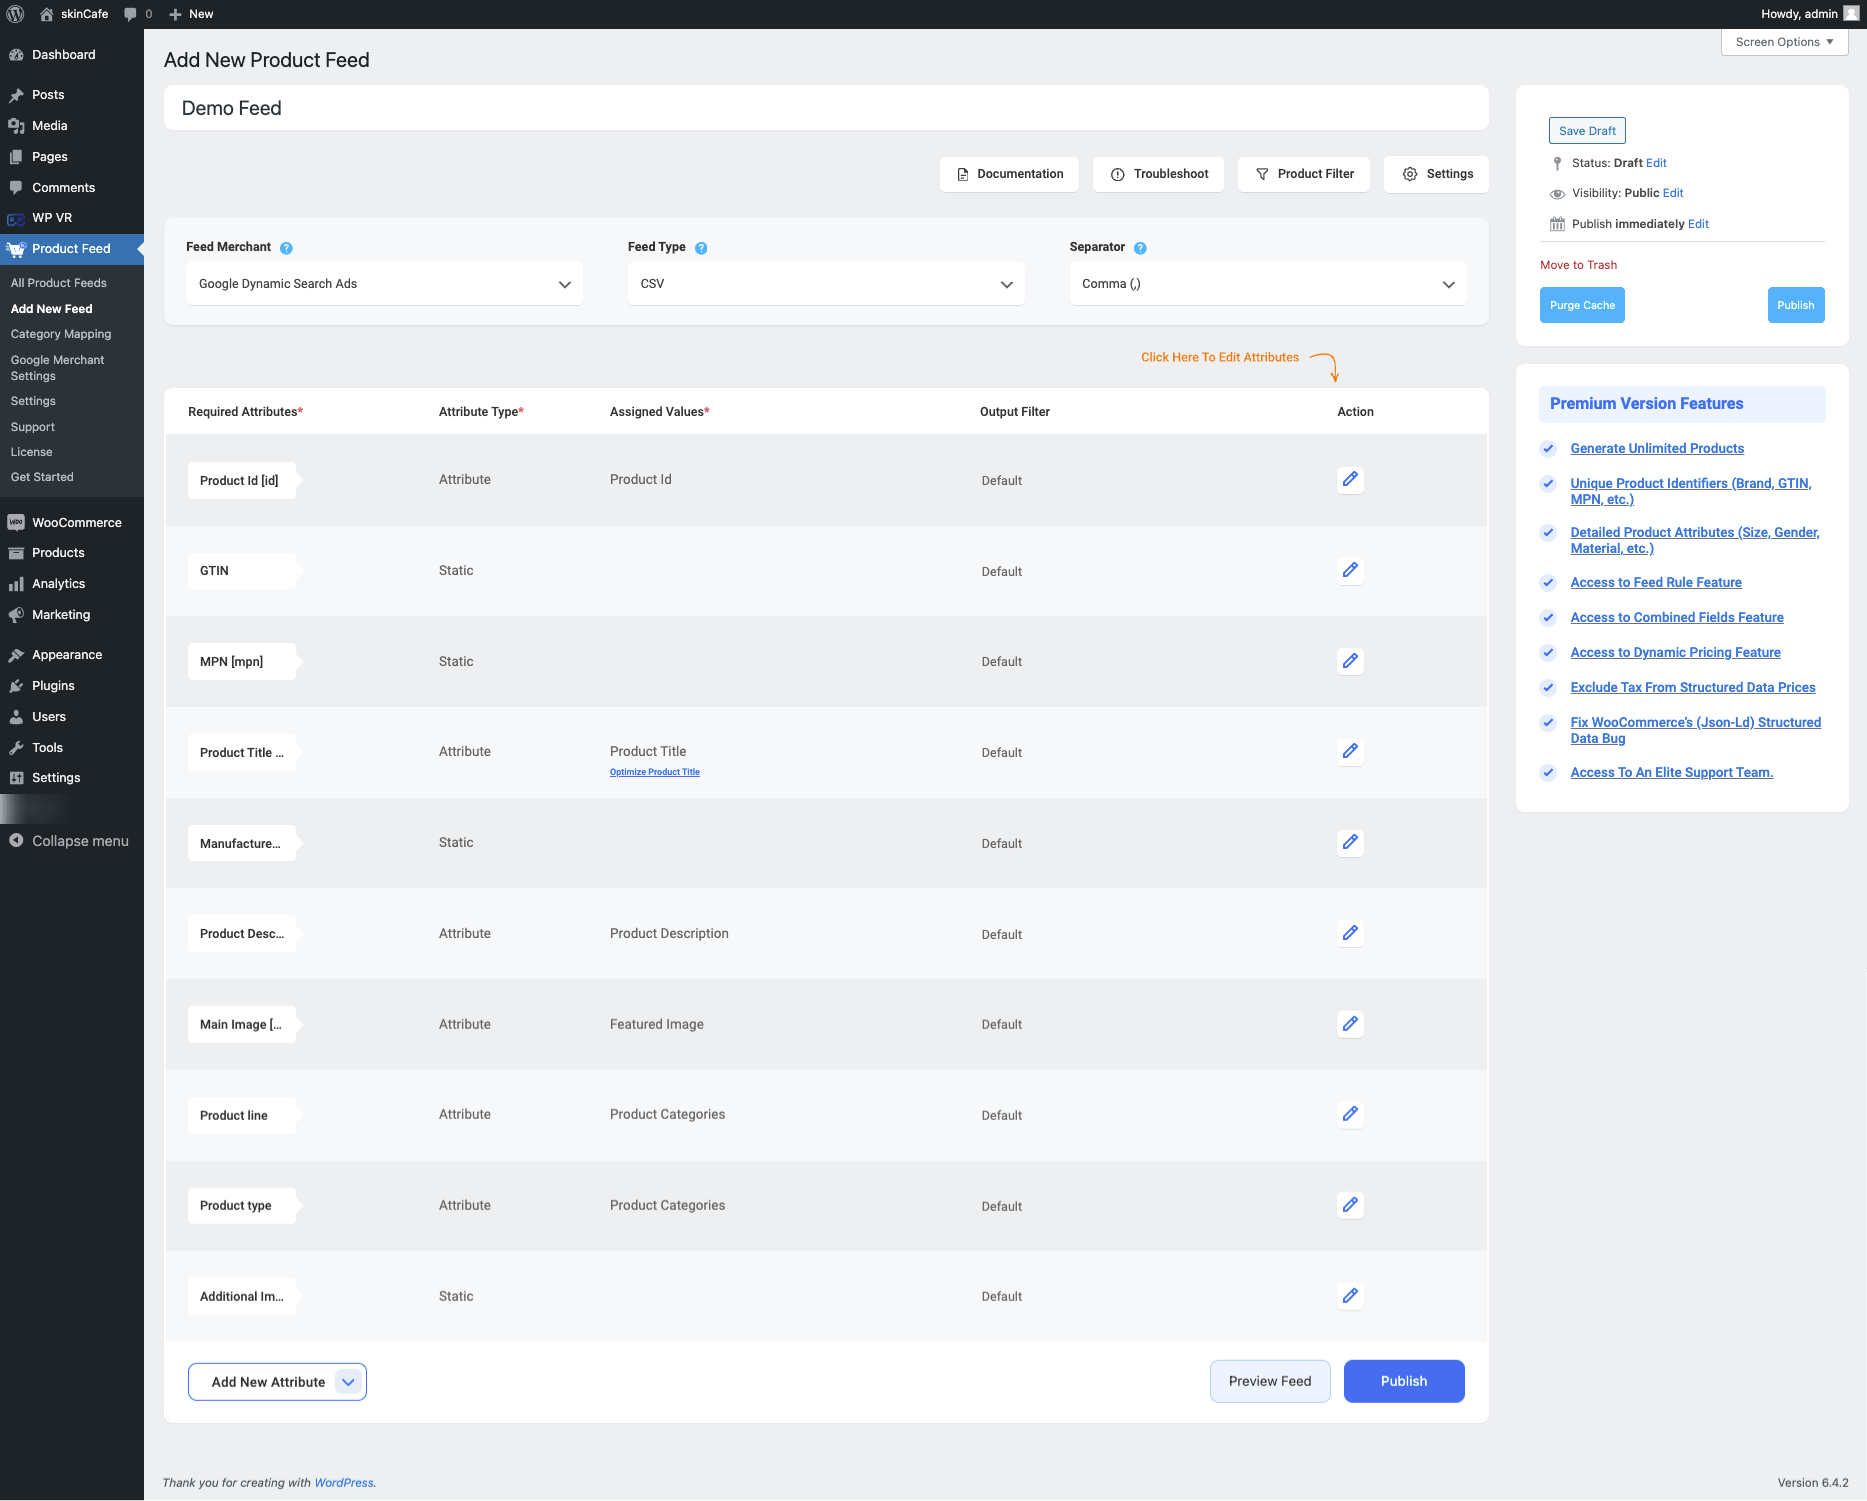Visit the skinCafe site home
The width and height of the screenshot is (1867, 1501).
click(x=74, y=14)
